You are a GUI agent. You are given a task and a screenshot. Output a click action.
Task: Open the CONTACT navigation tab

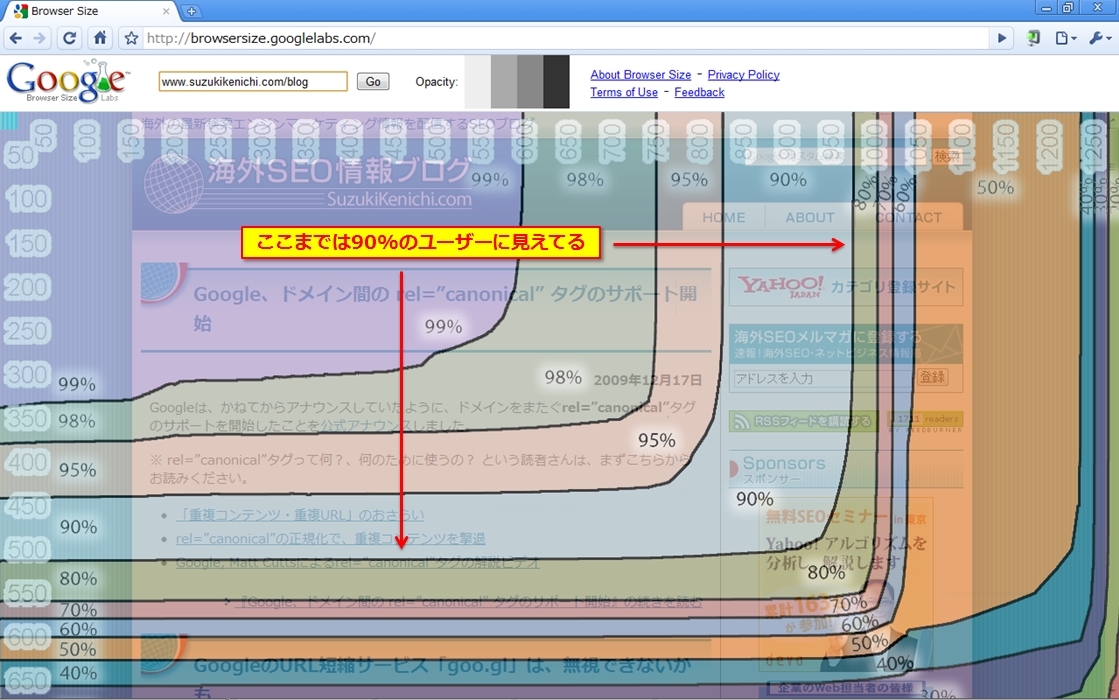tap(909, 217)
